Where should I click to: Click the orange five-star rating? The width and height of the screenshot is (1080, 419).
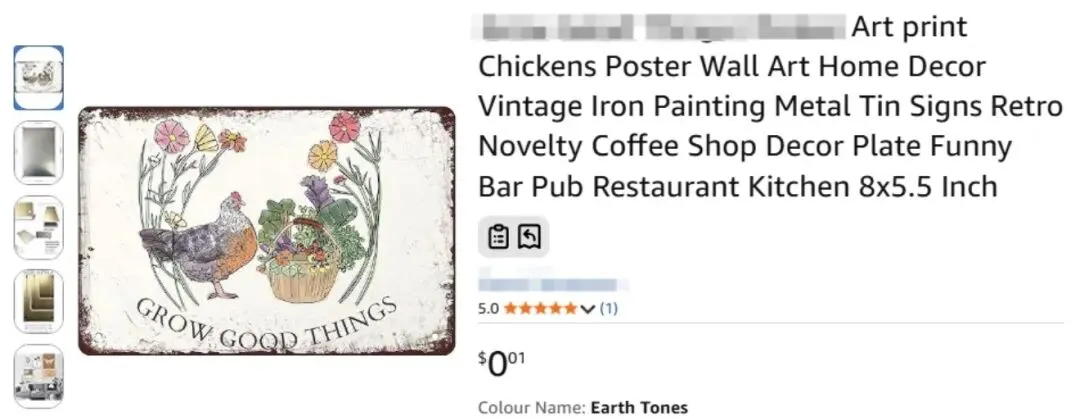click(x=541, y=309)
